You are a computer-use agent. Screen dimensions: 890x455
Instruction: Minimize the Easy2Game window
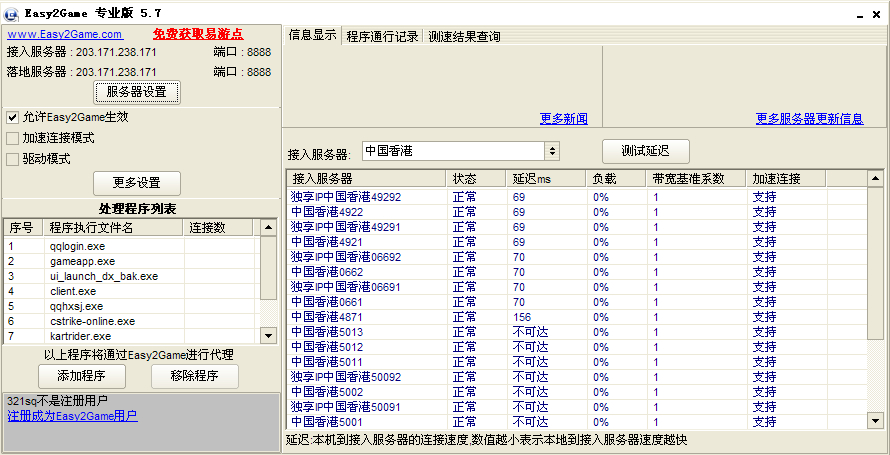(860, 16)
